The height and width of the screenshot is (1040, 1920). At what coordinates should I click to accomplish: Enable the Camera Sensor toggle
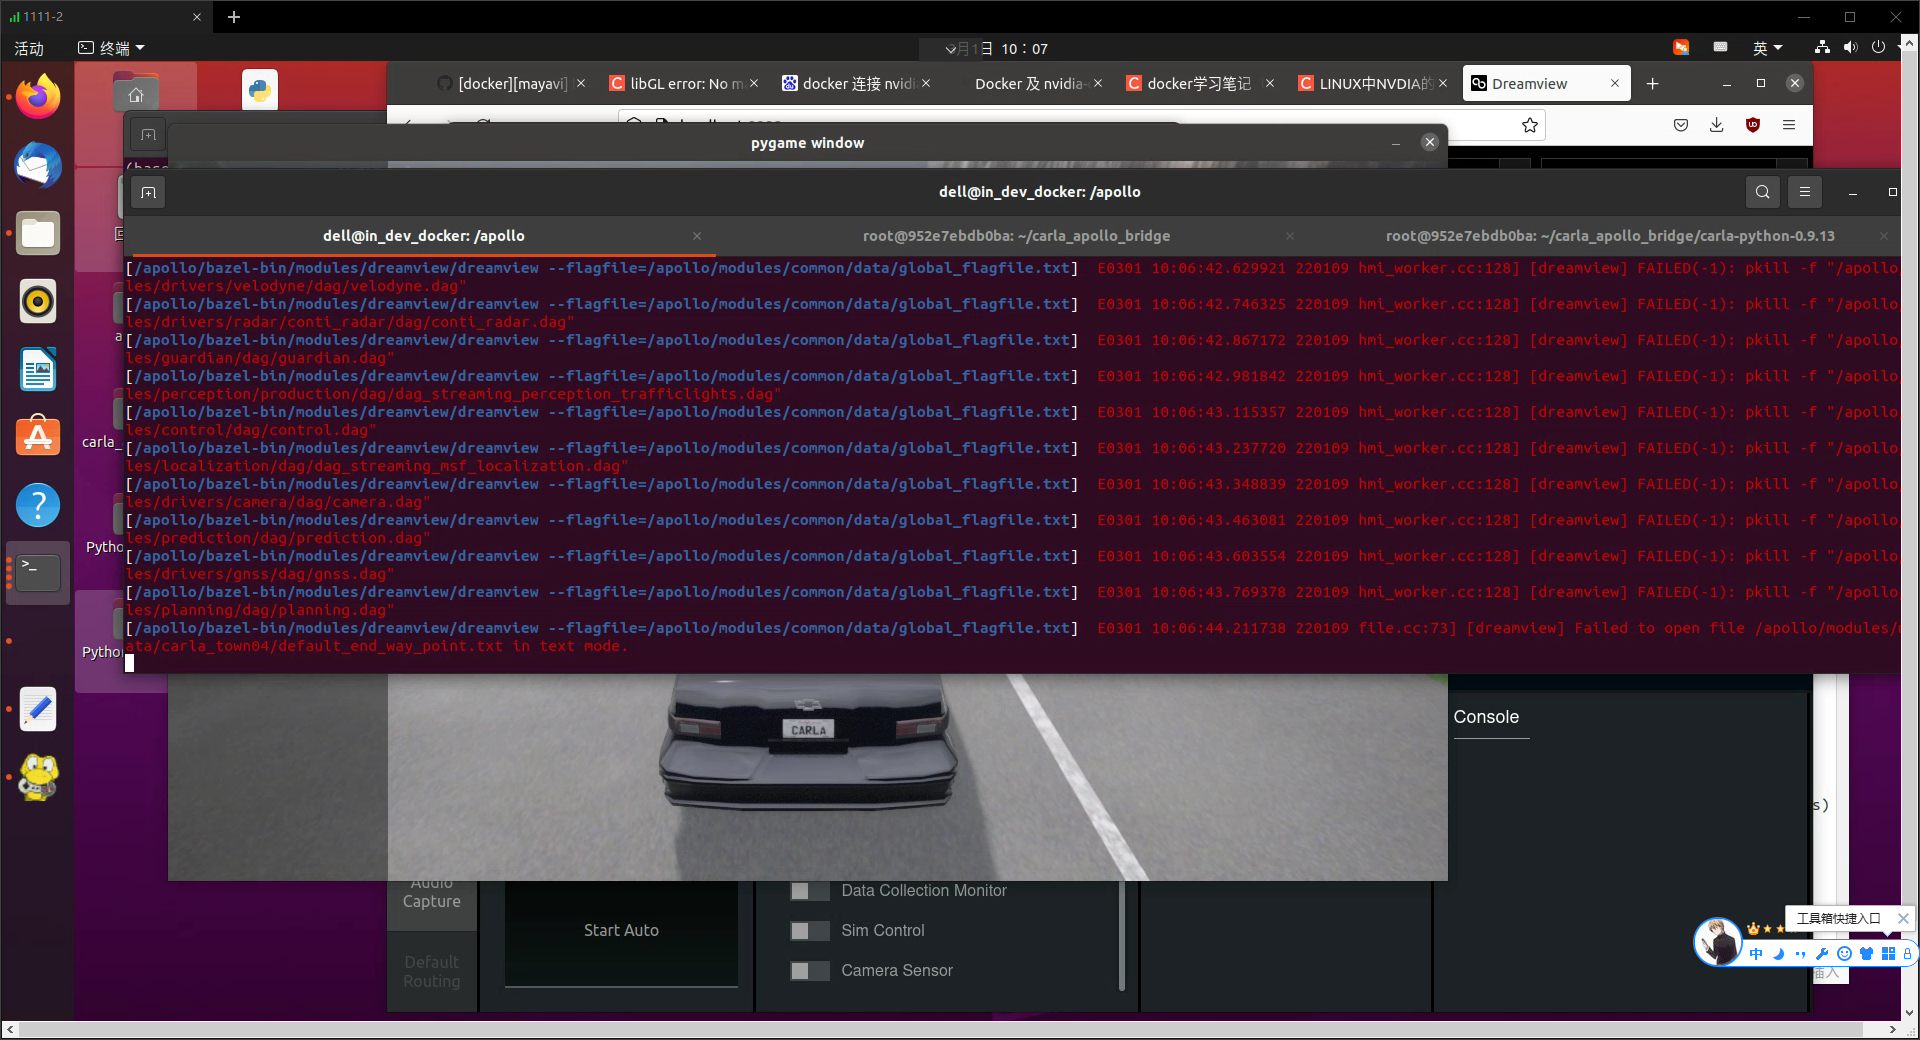(809, 970)
